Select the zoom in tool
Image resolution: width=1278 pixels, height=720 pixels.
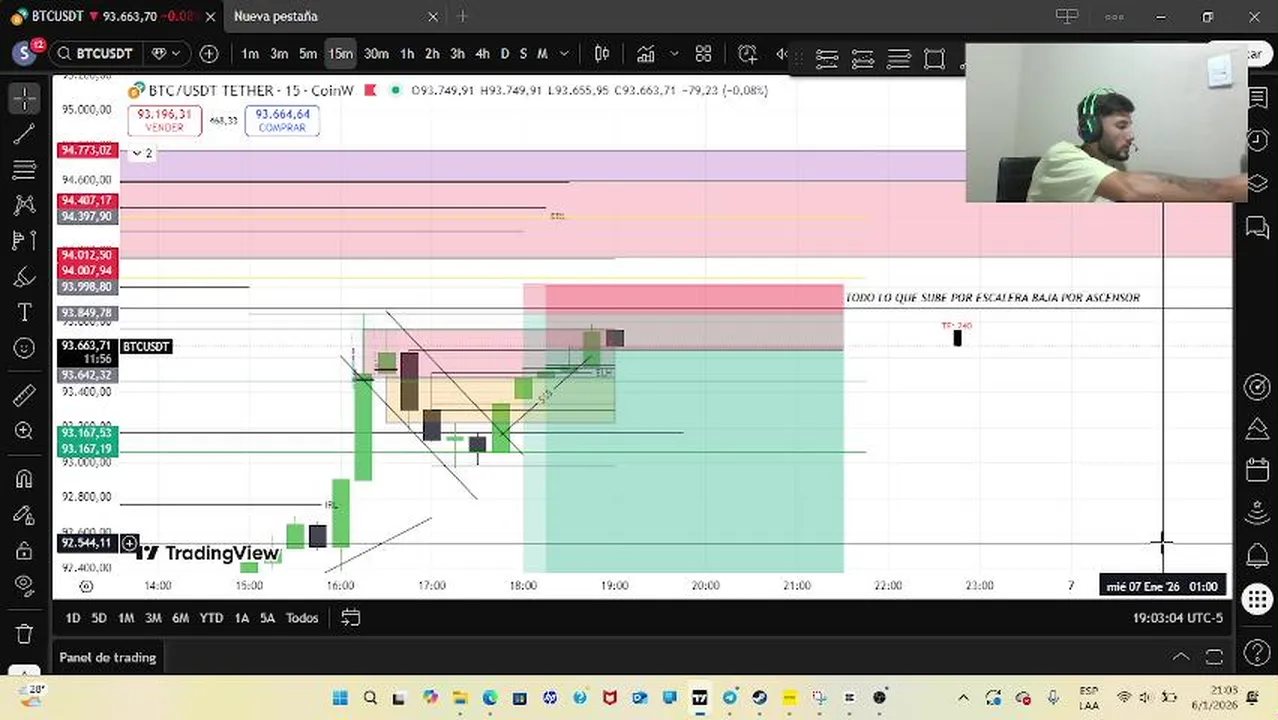coord(25,431)
